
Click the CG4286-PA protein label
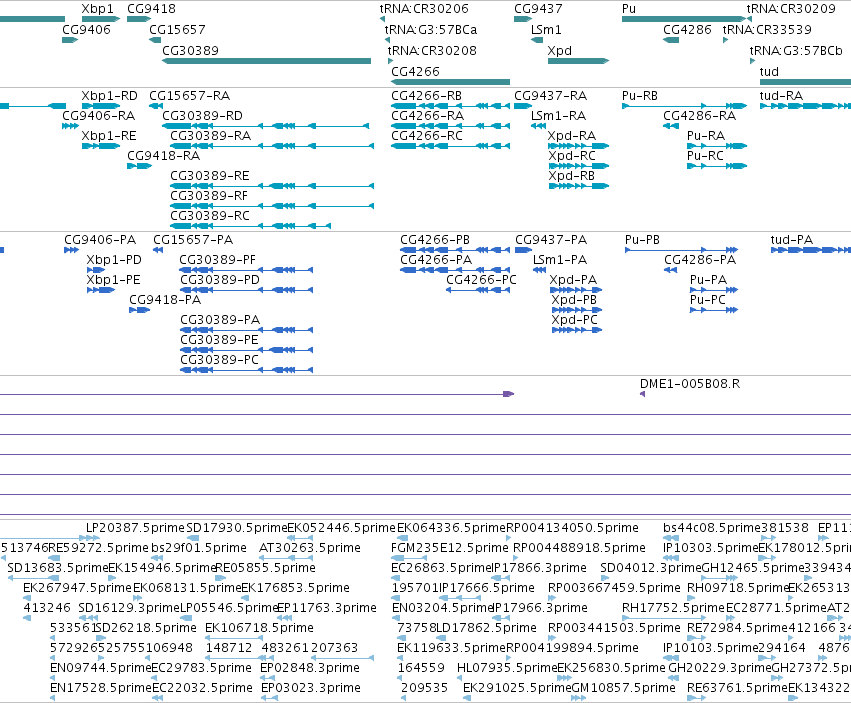(701, 260)
